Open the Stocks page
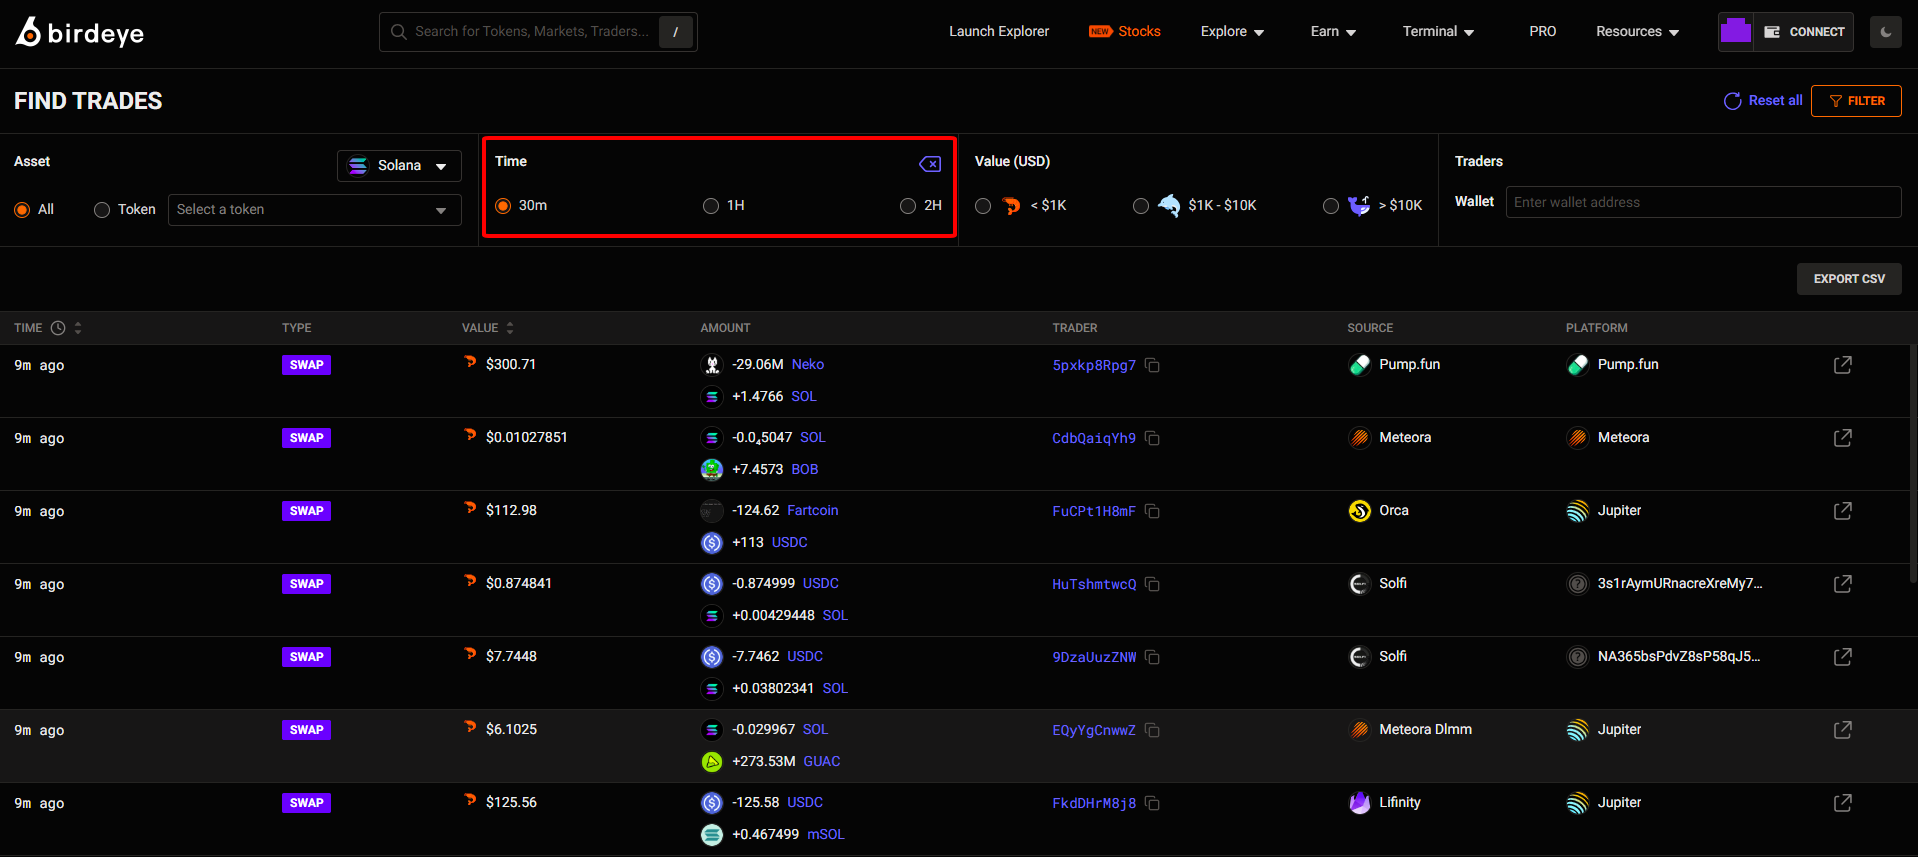Screen dimensions: 1918x857 (1125, 32)
